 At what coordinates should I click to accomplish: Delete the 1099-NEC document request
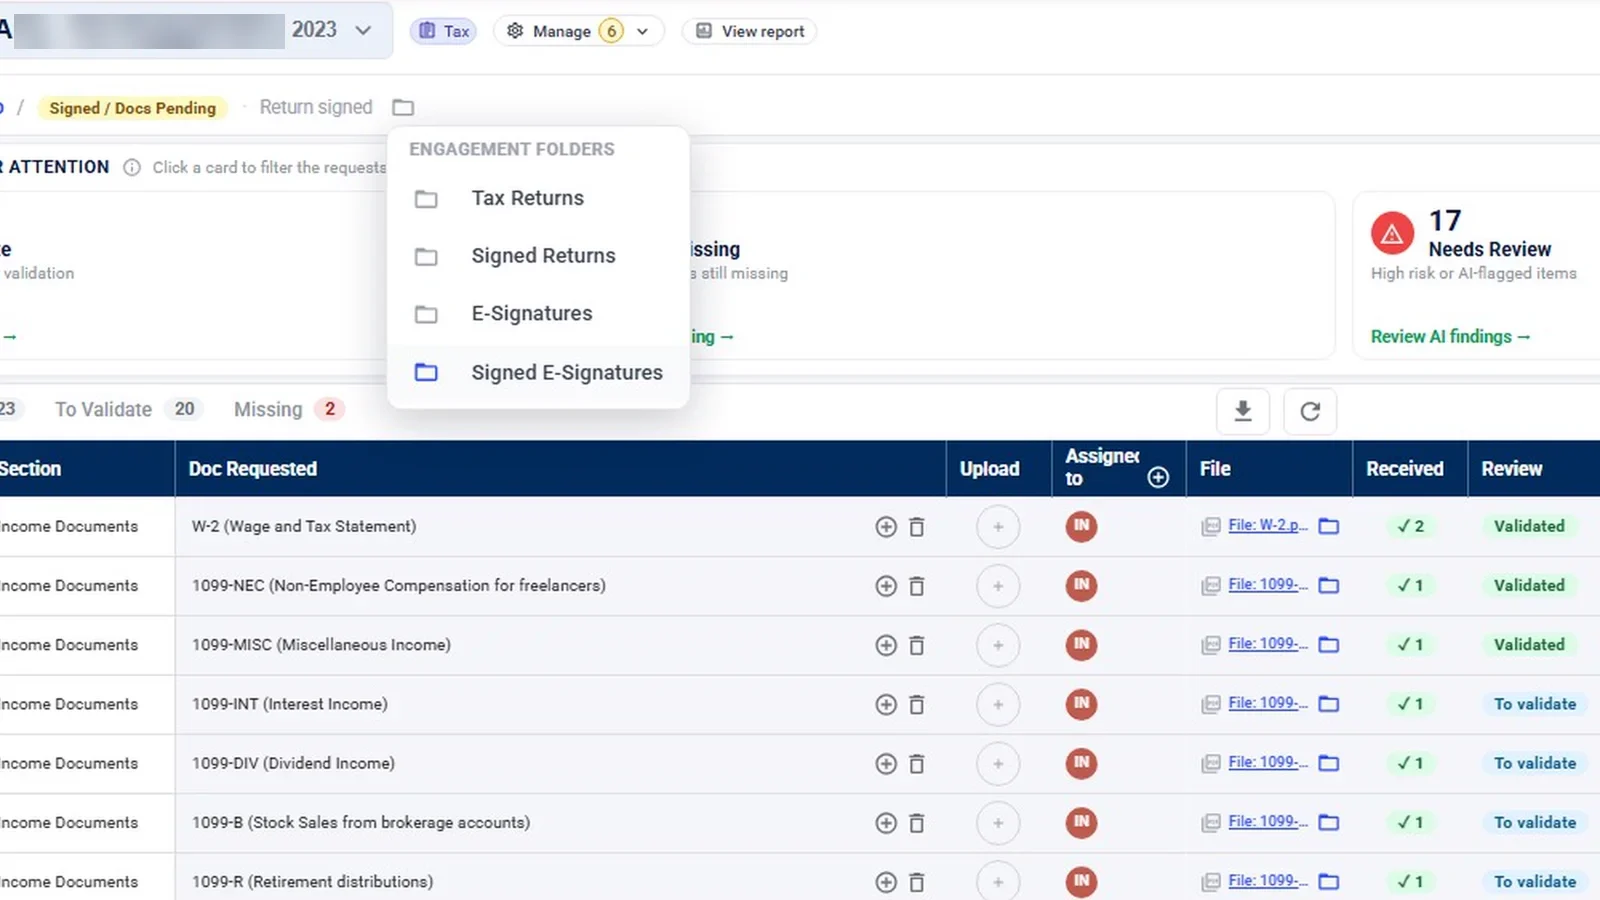[916, 586]
